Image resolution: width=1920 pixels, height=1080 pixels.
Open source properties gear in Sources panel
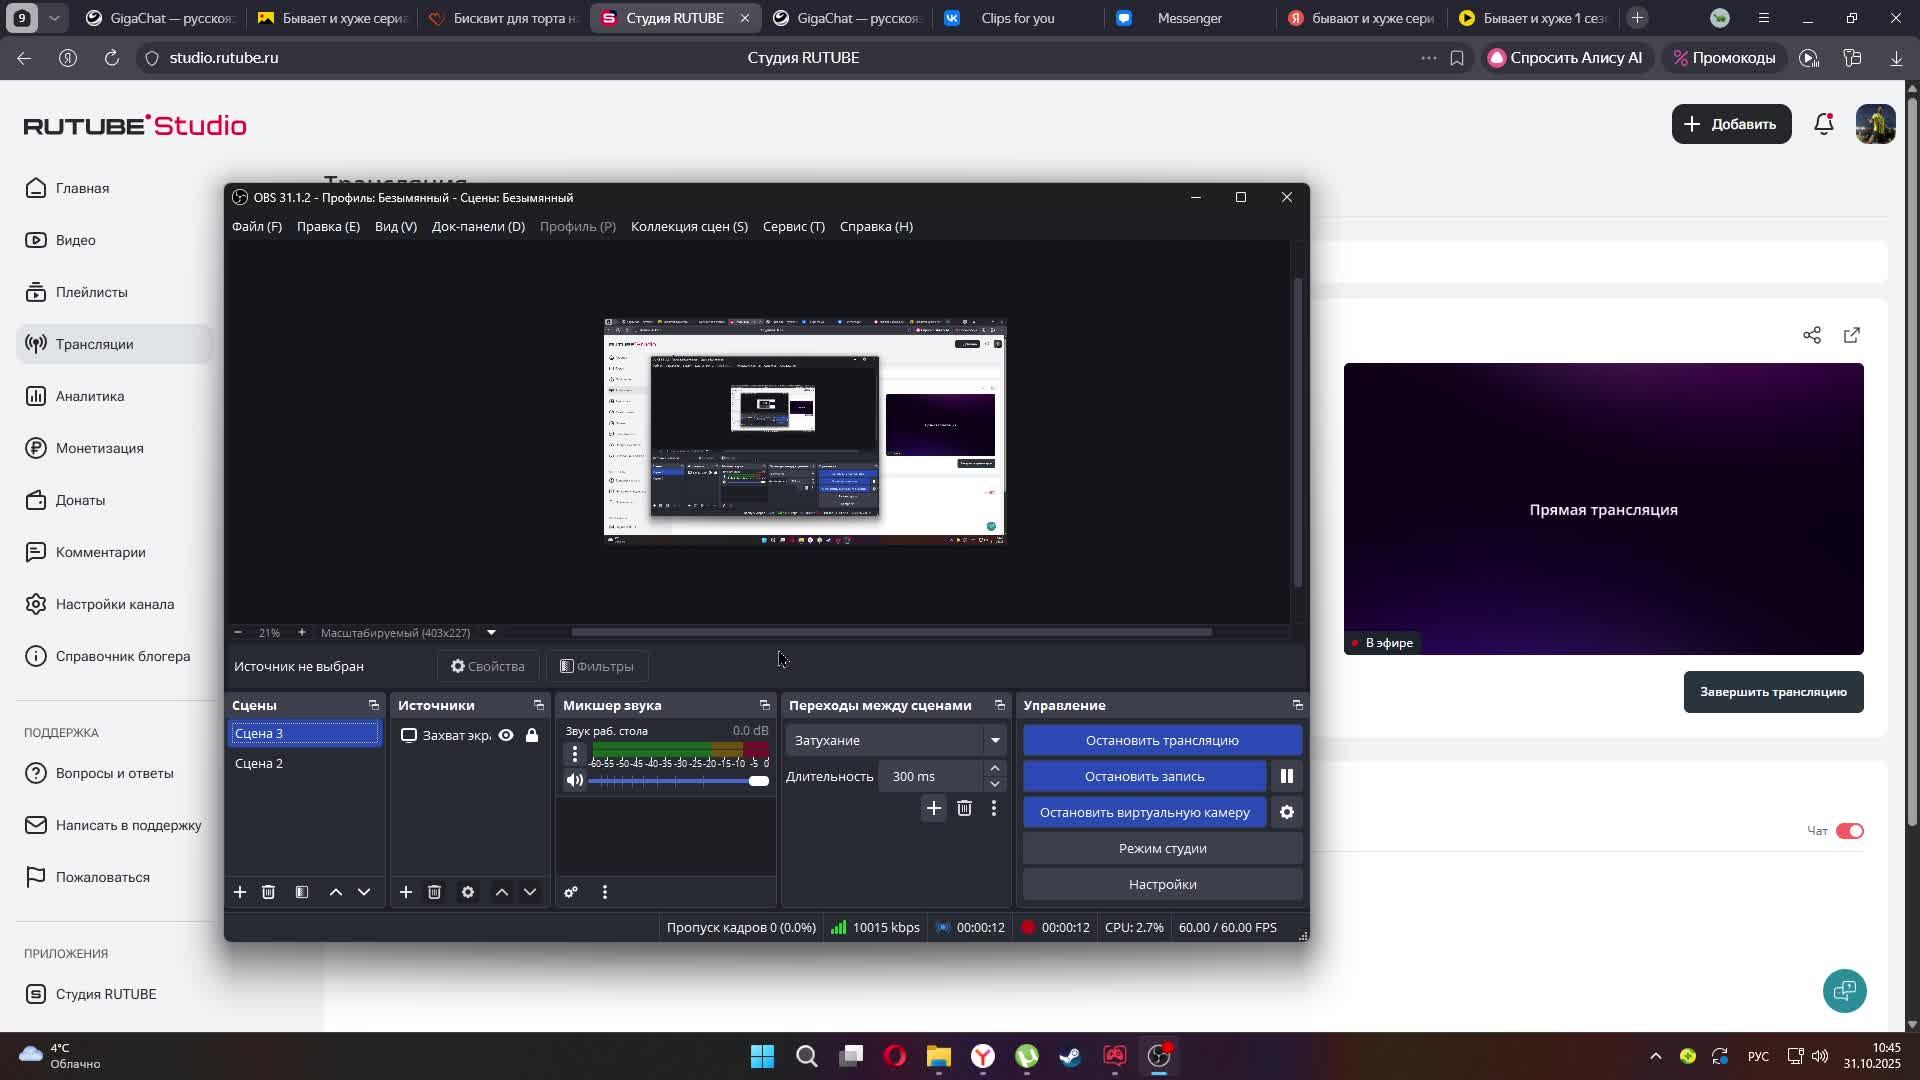(467, 892)
